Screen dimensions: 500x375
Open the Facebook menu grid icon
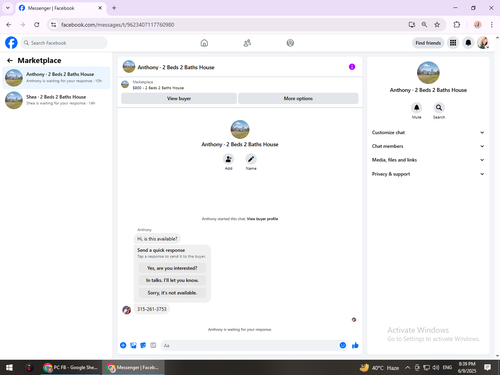coord(453,43)
